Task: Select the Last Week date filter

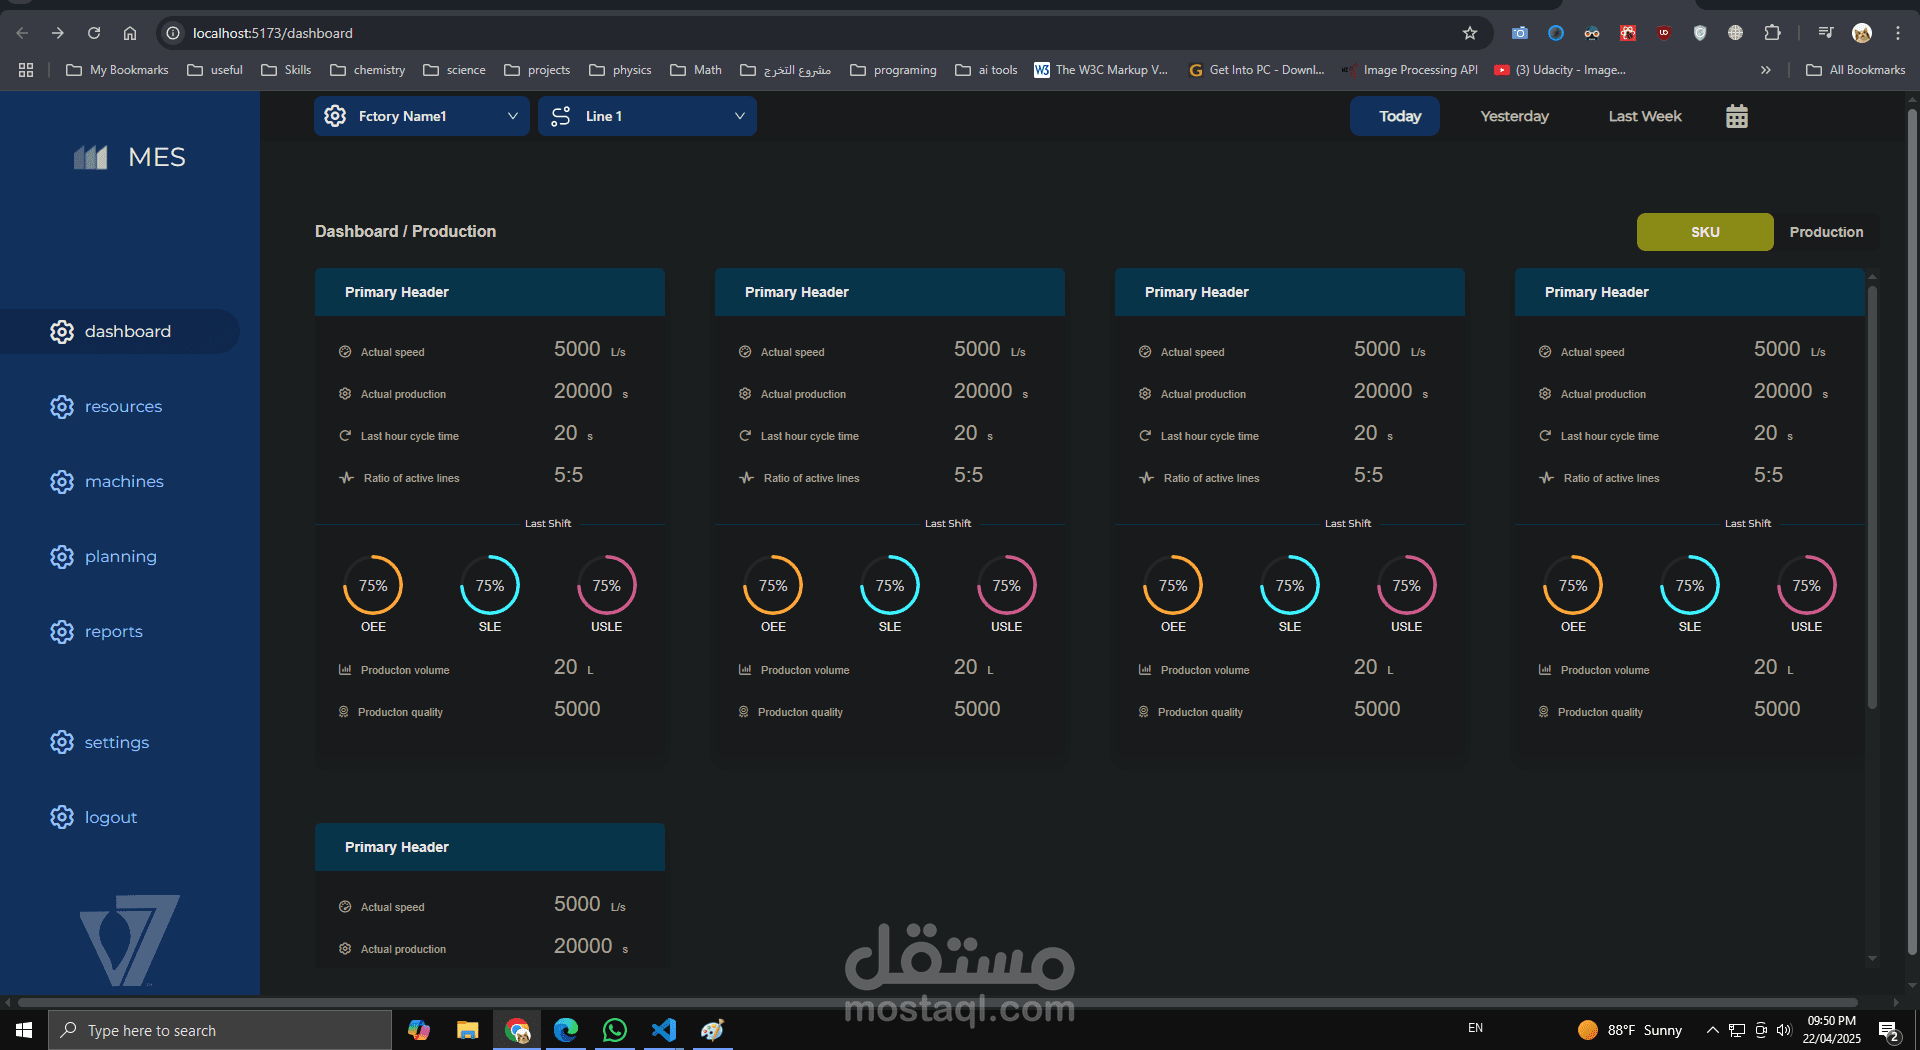Action: (1645, 116)
